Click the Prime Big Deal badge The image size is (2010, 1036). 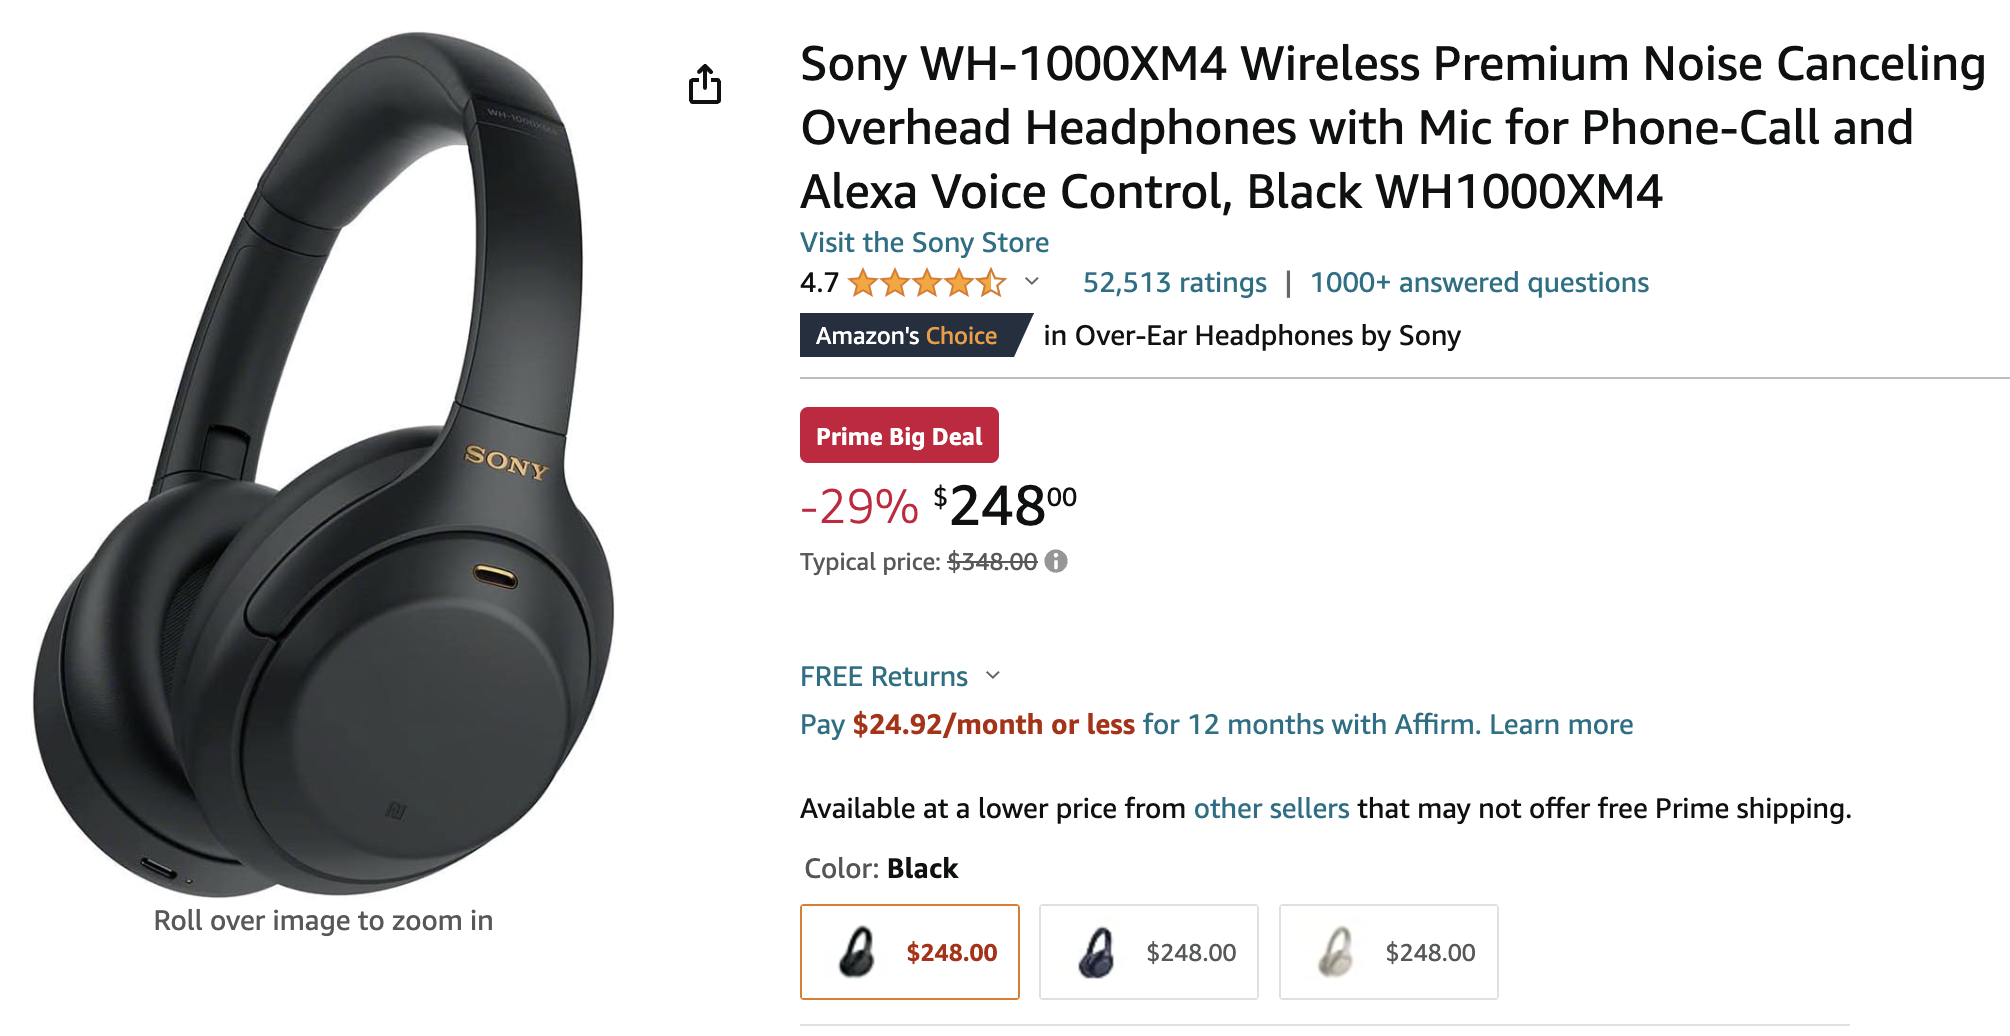(x=899, y=436)
